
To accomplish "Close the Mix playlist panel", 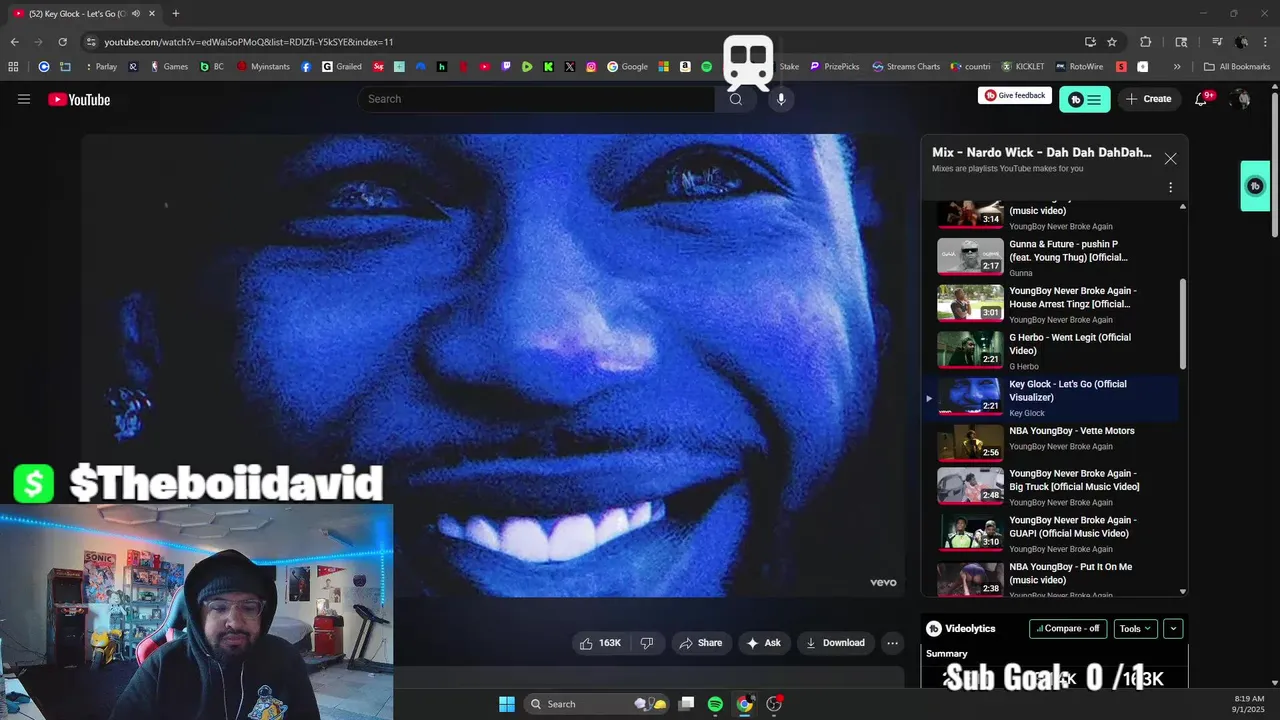I will tap(1170, 159).
